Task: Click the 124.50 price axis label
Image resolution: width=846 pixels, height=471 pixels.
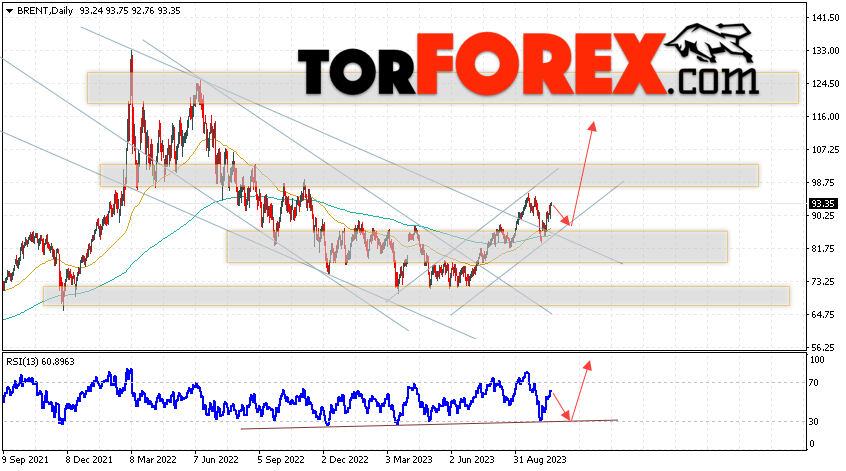Action: [825, 83]
